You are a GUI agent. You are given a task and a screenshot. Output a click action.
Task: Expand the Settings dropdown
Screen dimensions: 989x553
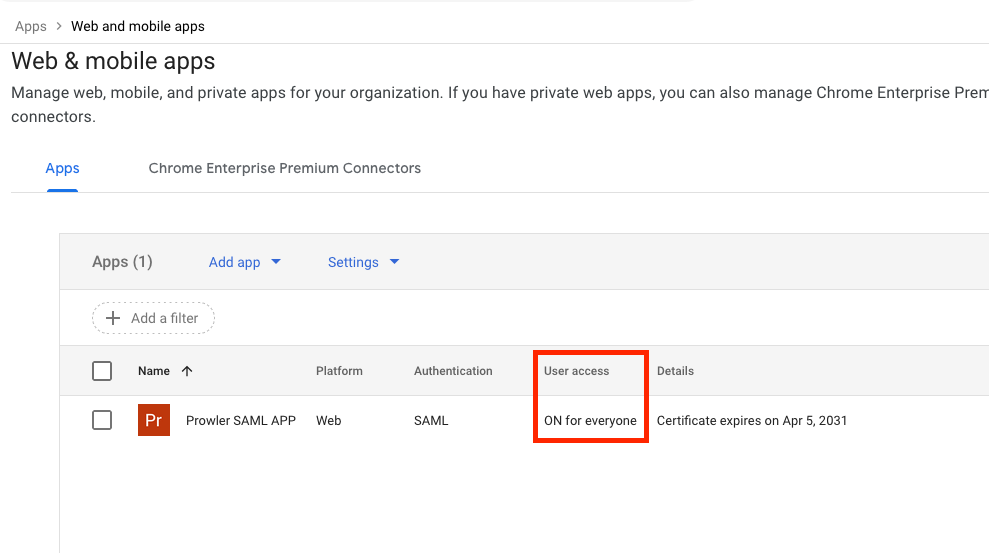(x=363, y=262)
